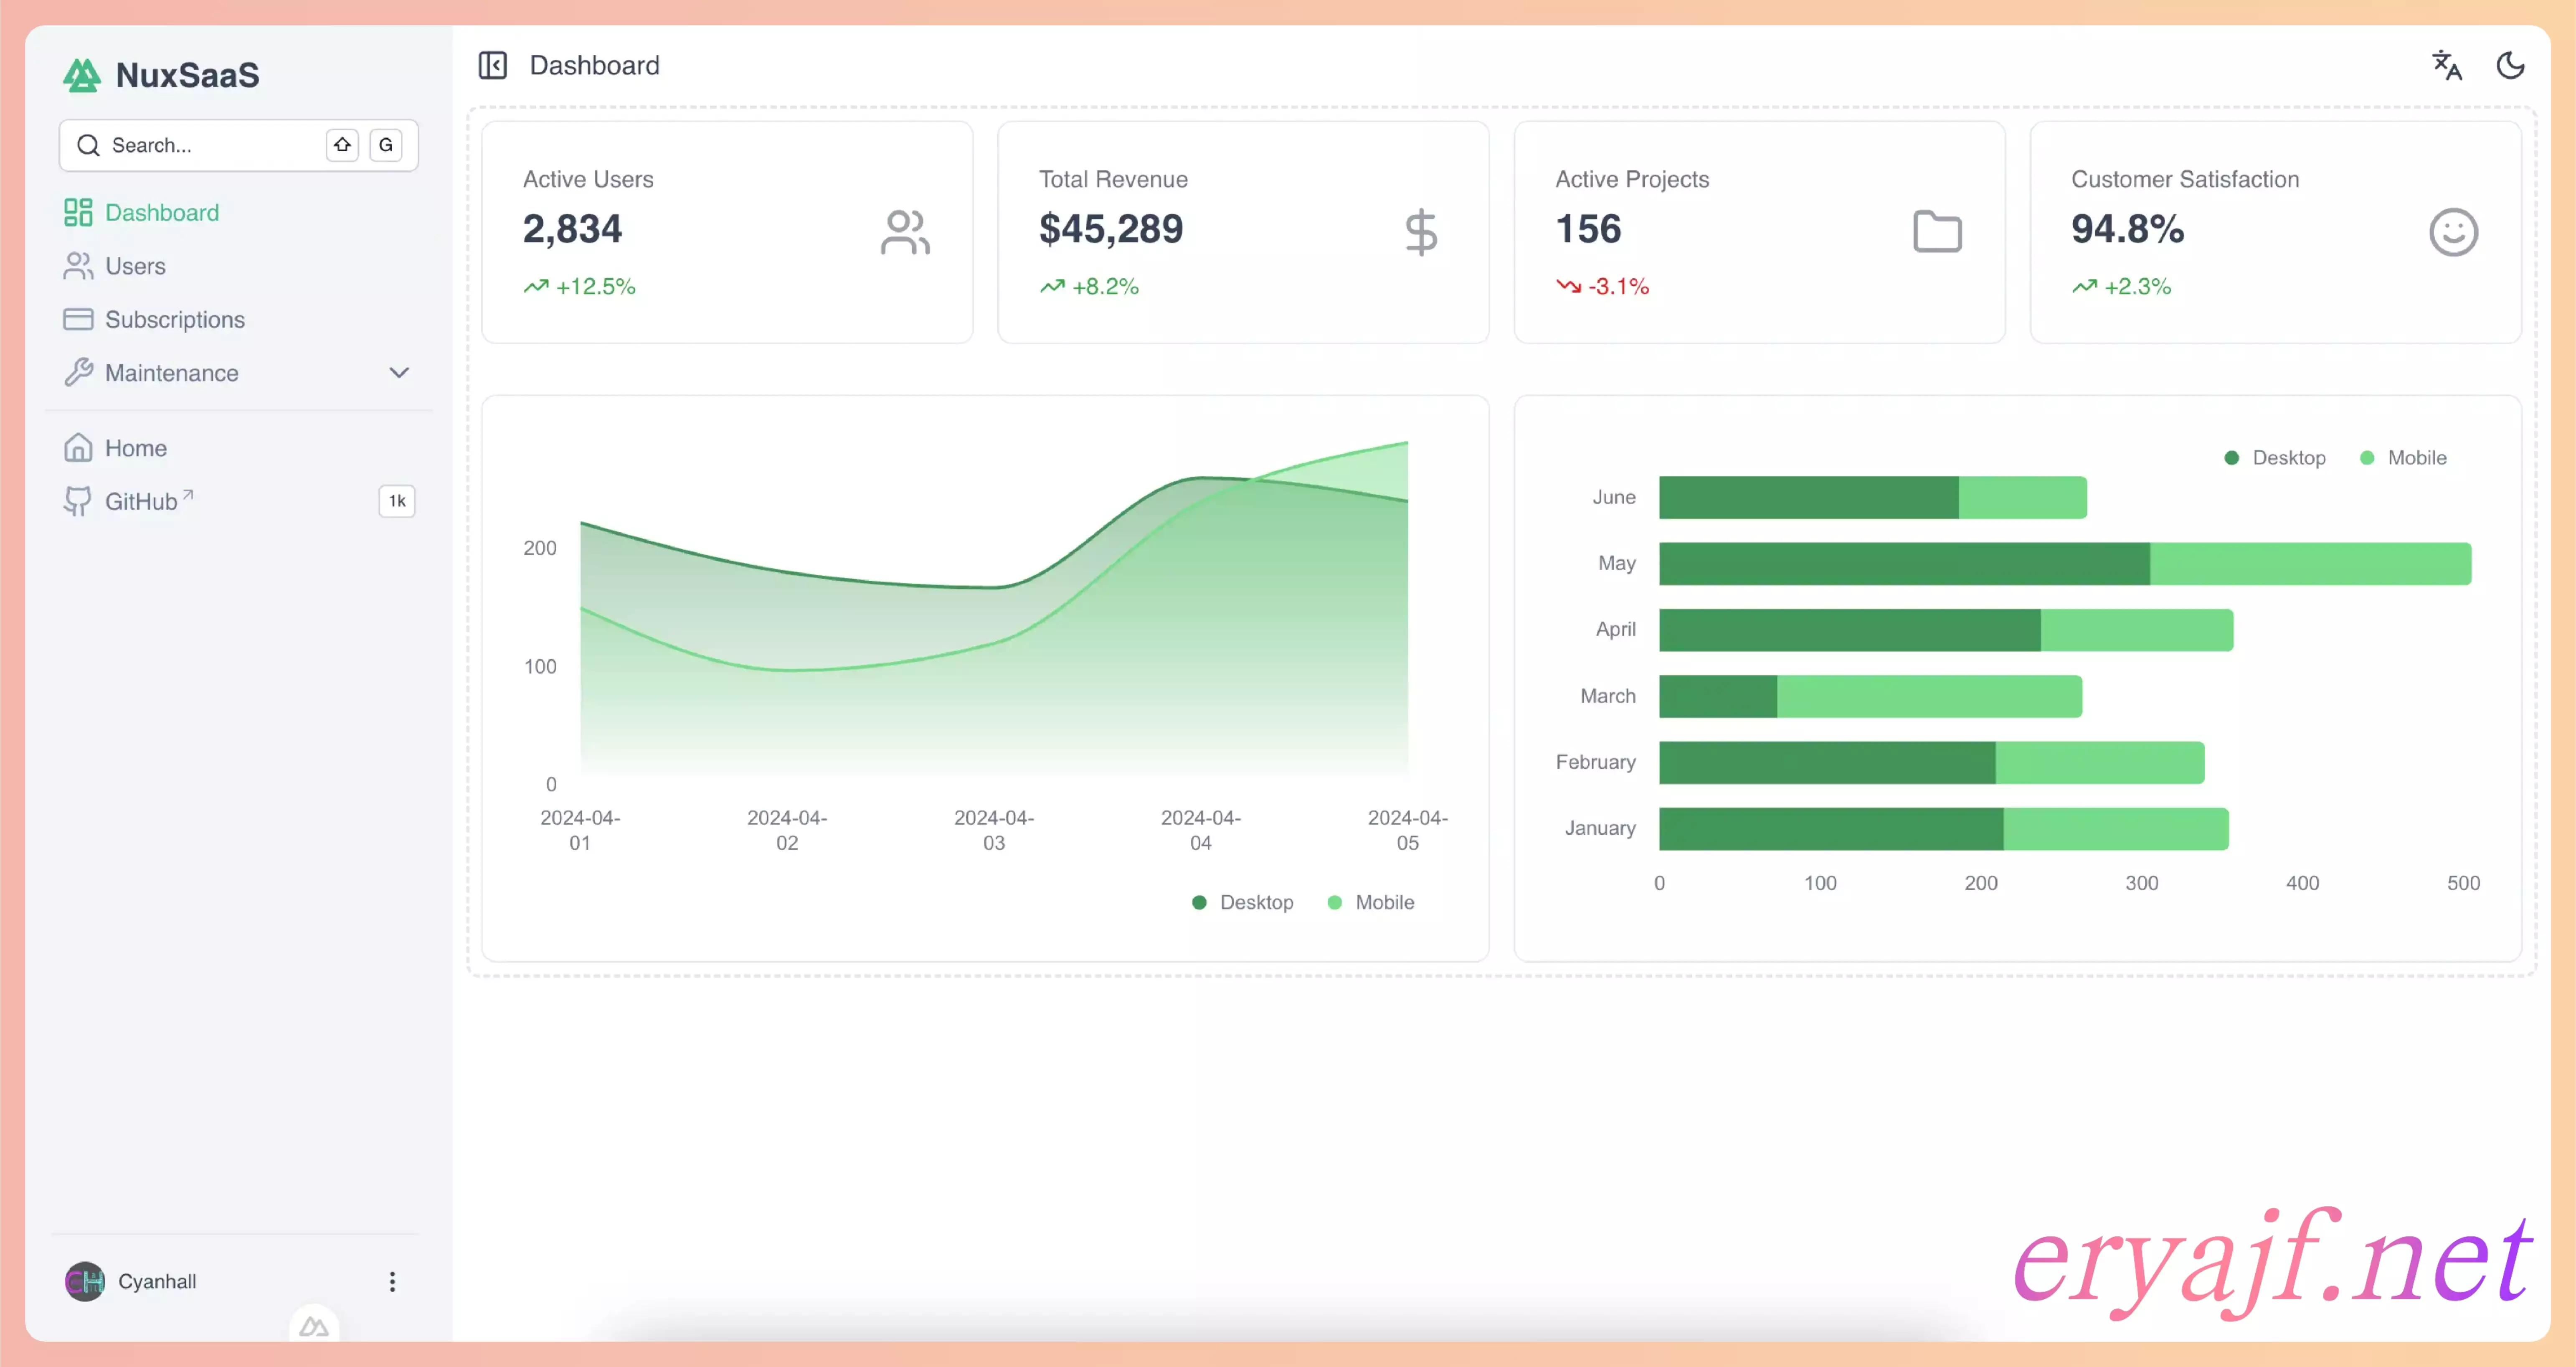The image size is (2576, 1367).
Task: Open the Subscriptions menu item
Action: tap(238, 319)
